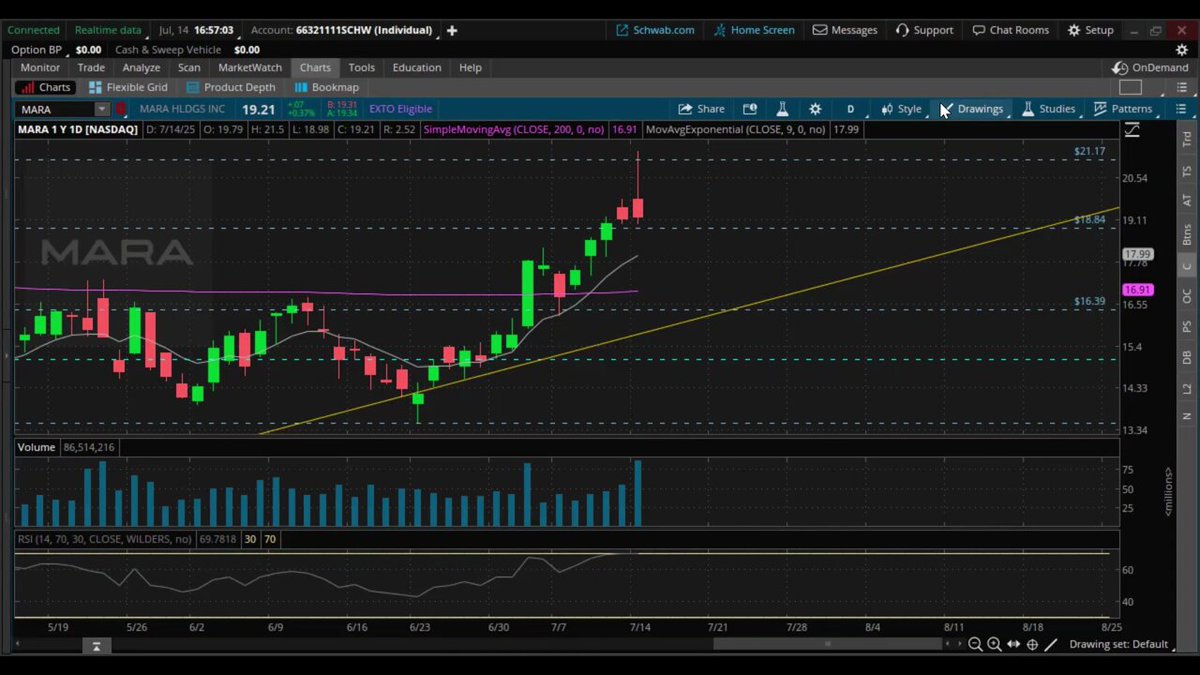Viewport: 1200px width, 675px height.
Task: Go to Home Screen link
Action: (754, 30)
